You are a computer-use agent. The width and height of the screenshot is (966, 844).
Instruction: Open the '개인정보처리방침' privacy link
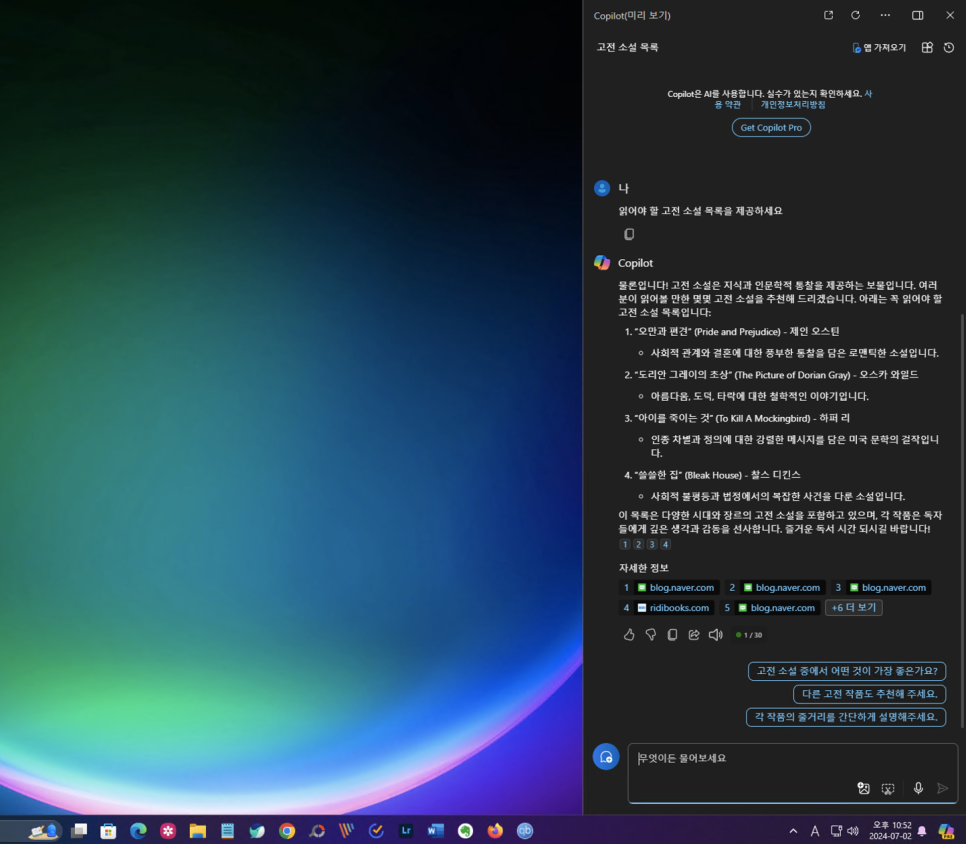click(793, 105)
